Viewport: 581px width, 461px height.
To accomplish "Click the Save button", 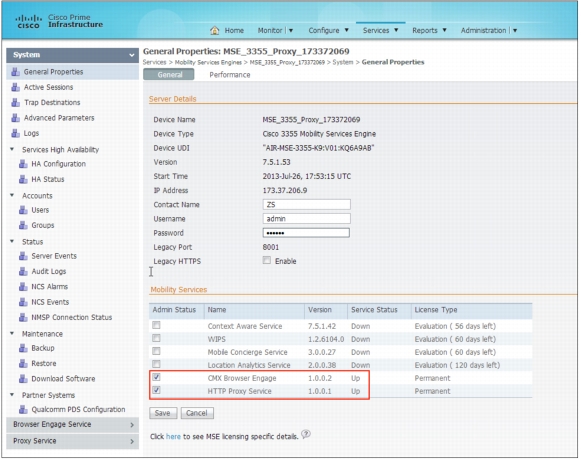I will 163,413.
